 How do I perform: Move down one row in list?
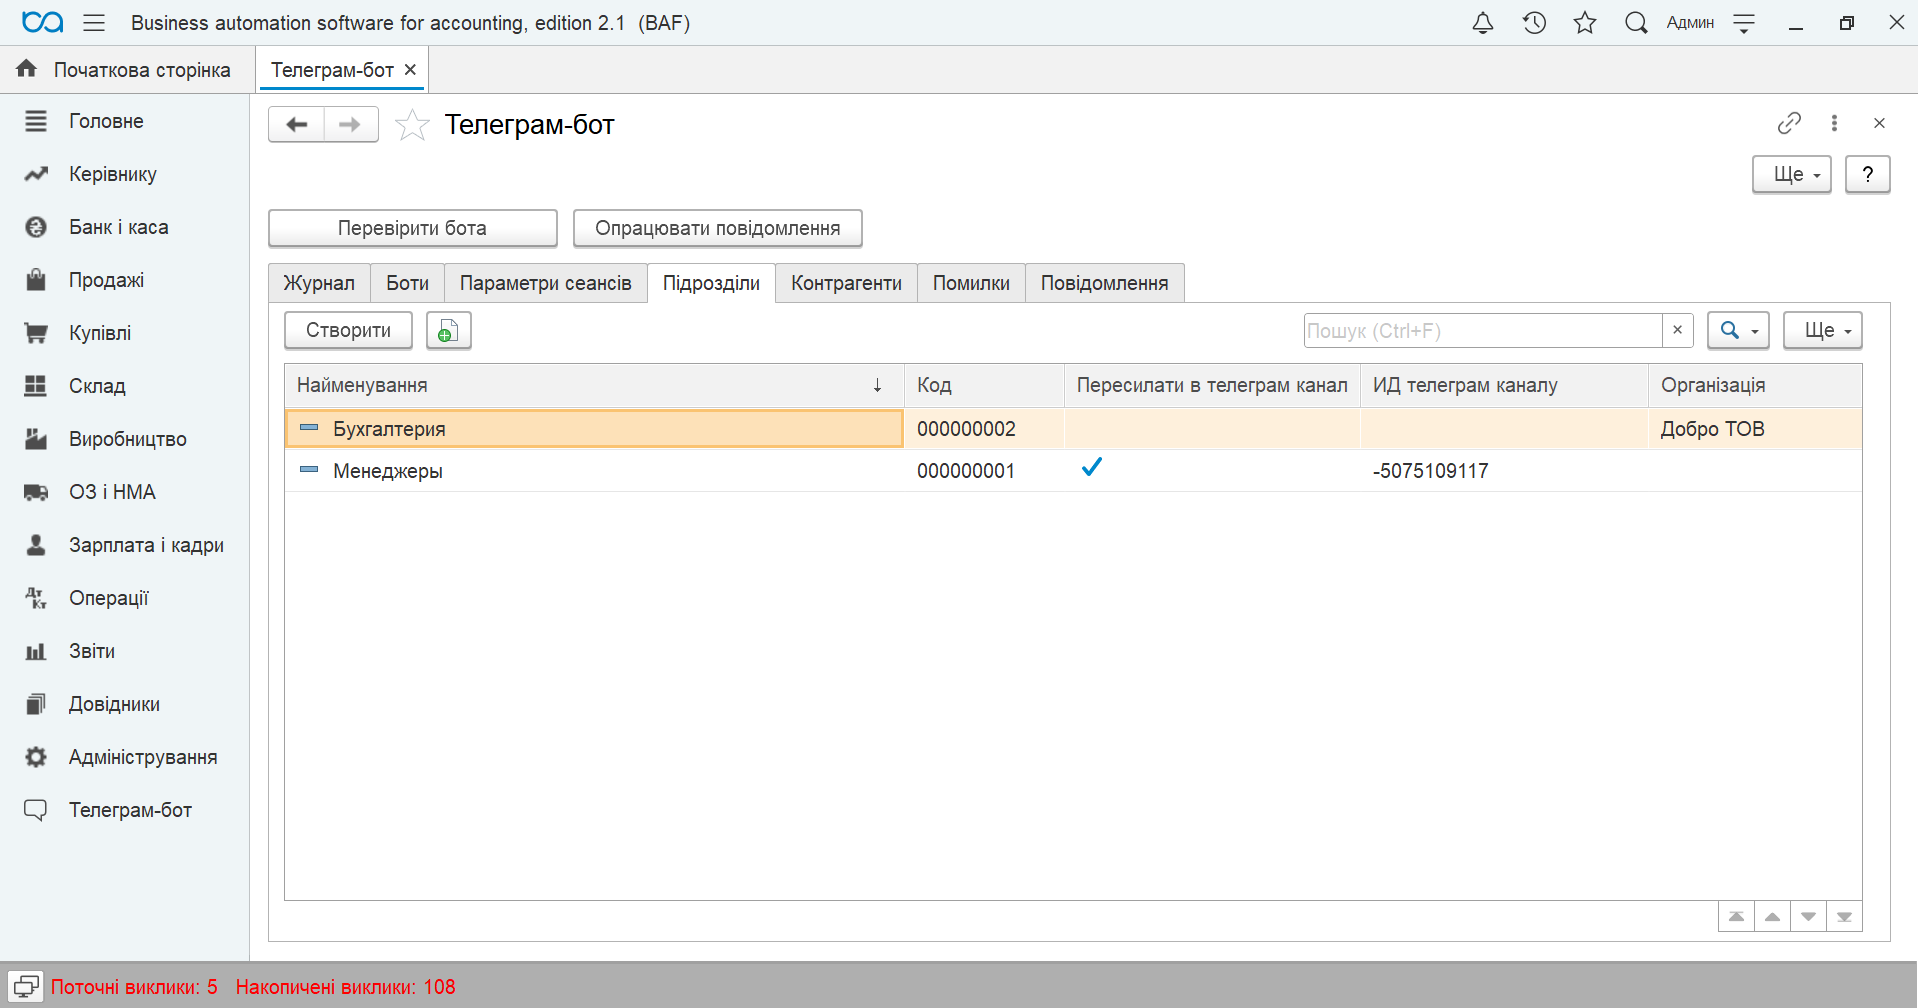tap(1808, 917)
